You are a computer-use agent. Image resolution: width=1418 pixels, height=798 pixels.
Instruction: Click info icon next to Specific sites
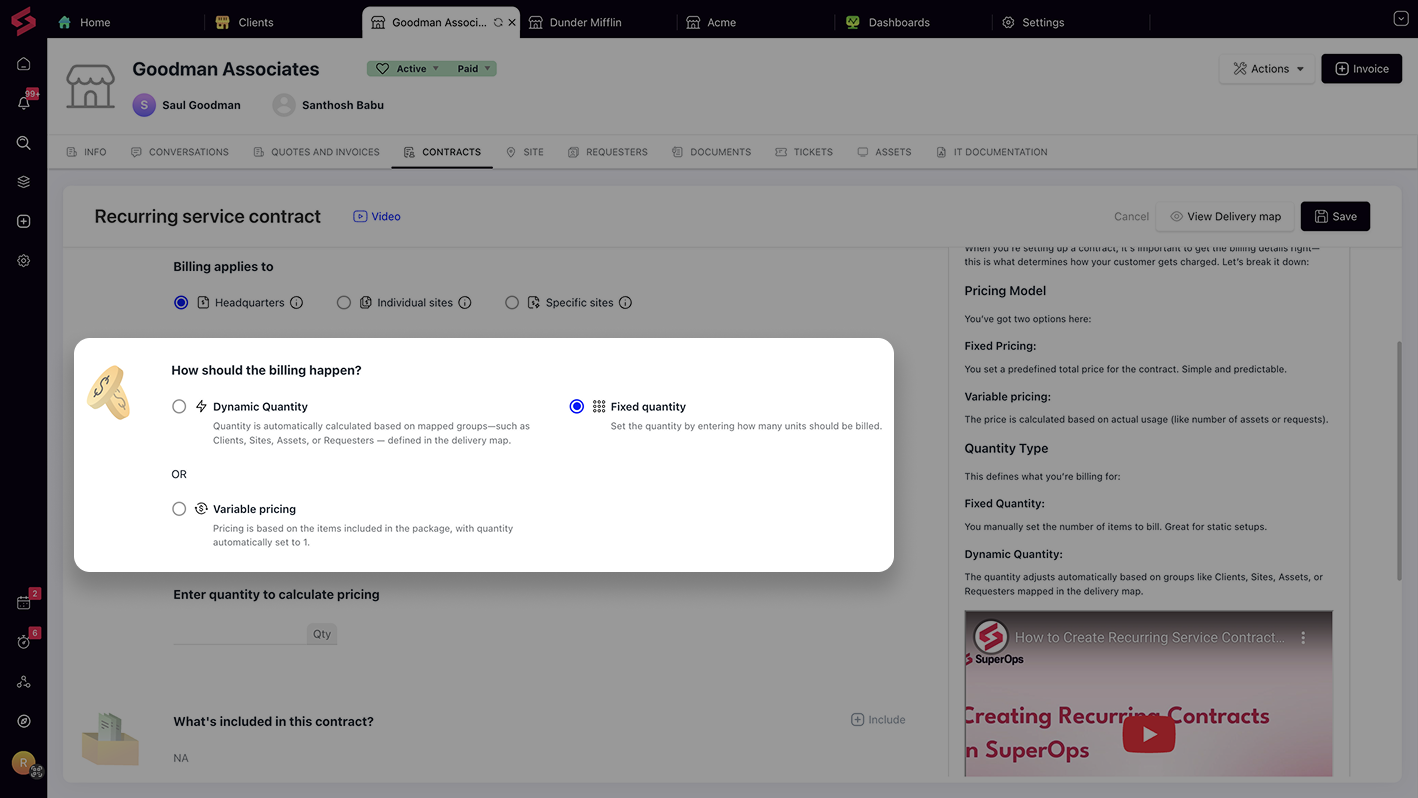[625, 303]
